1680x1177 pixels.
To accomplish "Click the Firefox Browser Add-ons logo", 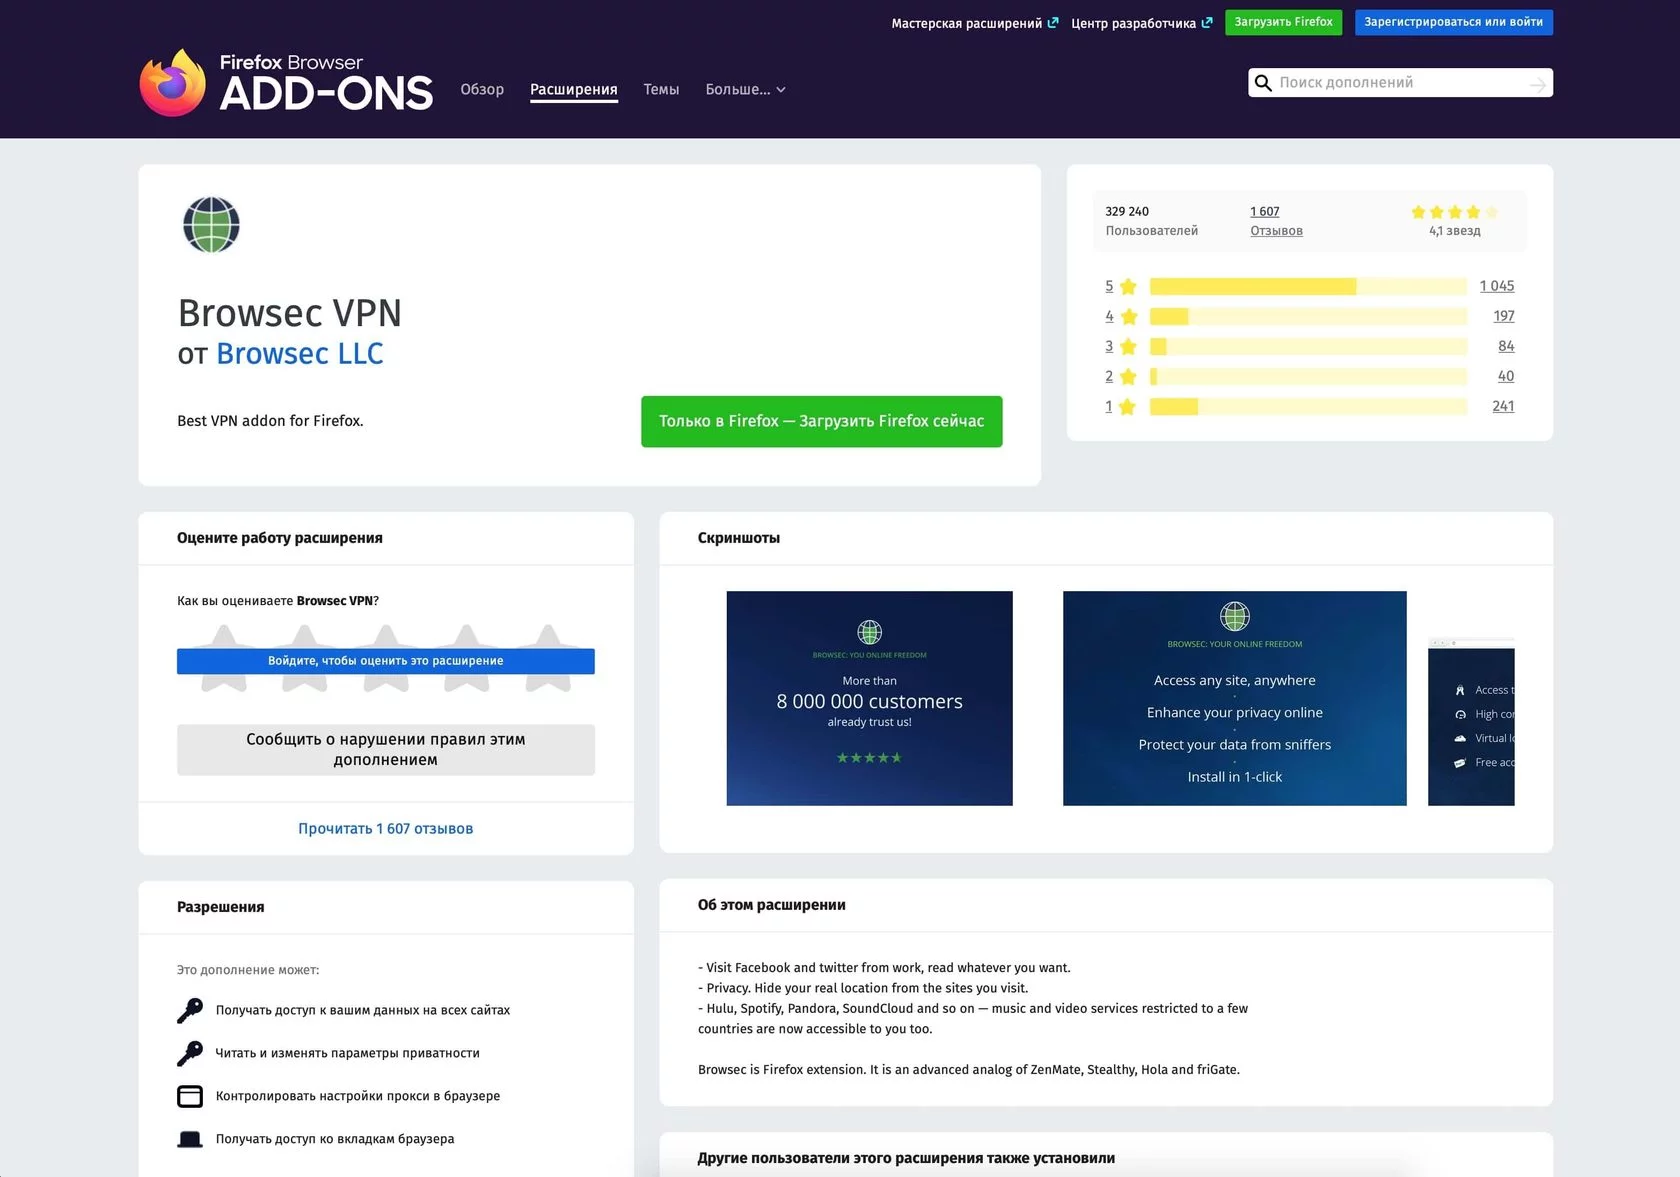I will (286, 83).
